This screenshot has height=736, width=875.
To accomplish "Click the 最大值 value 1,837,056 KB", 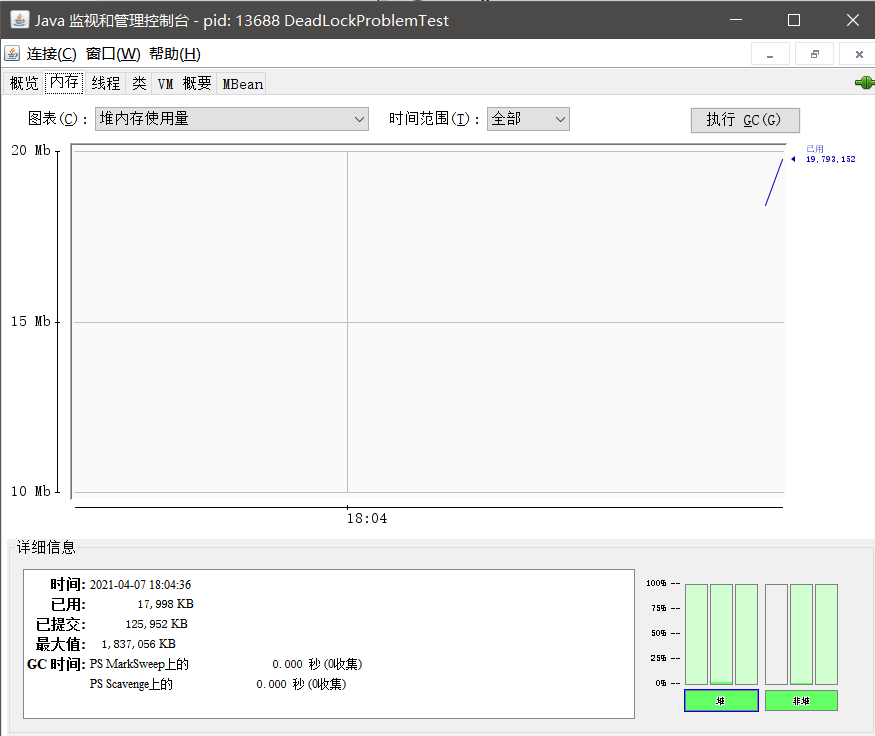I will 138,644.
